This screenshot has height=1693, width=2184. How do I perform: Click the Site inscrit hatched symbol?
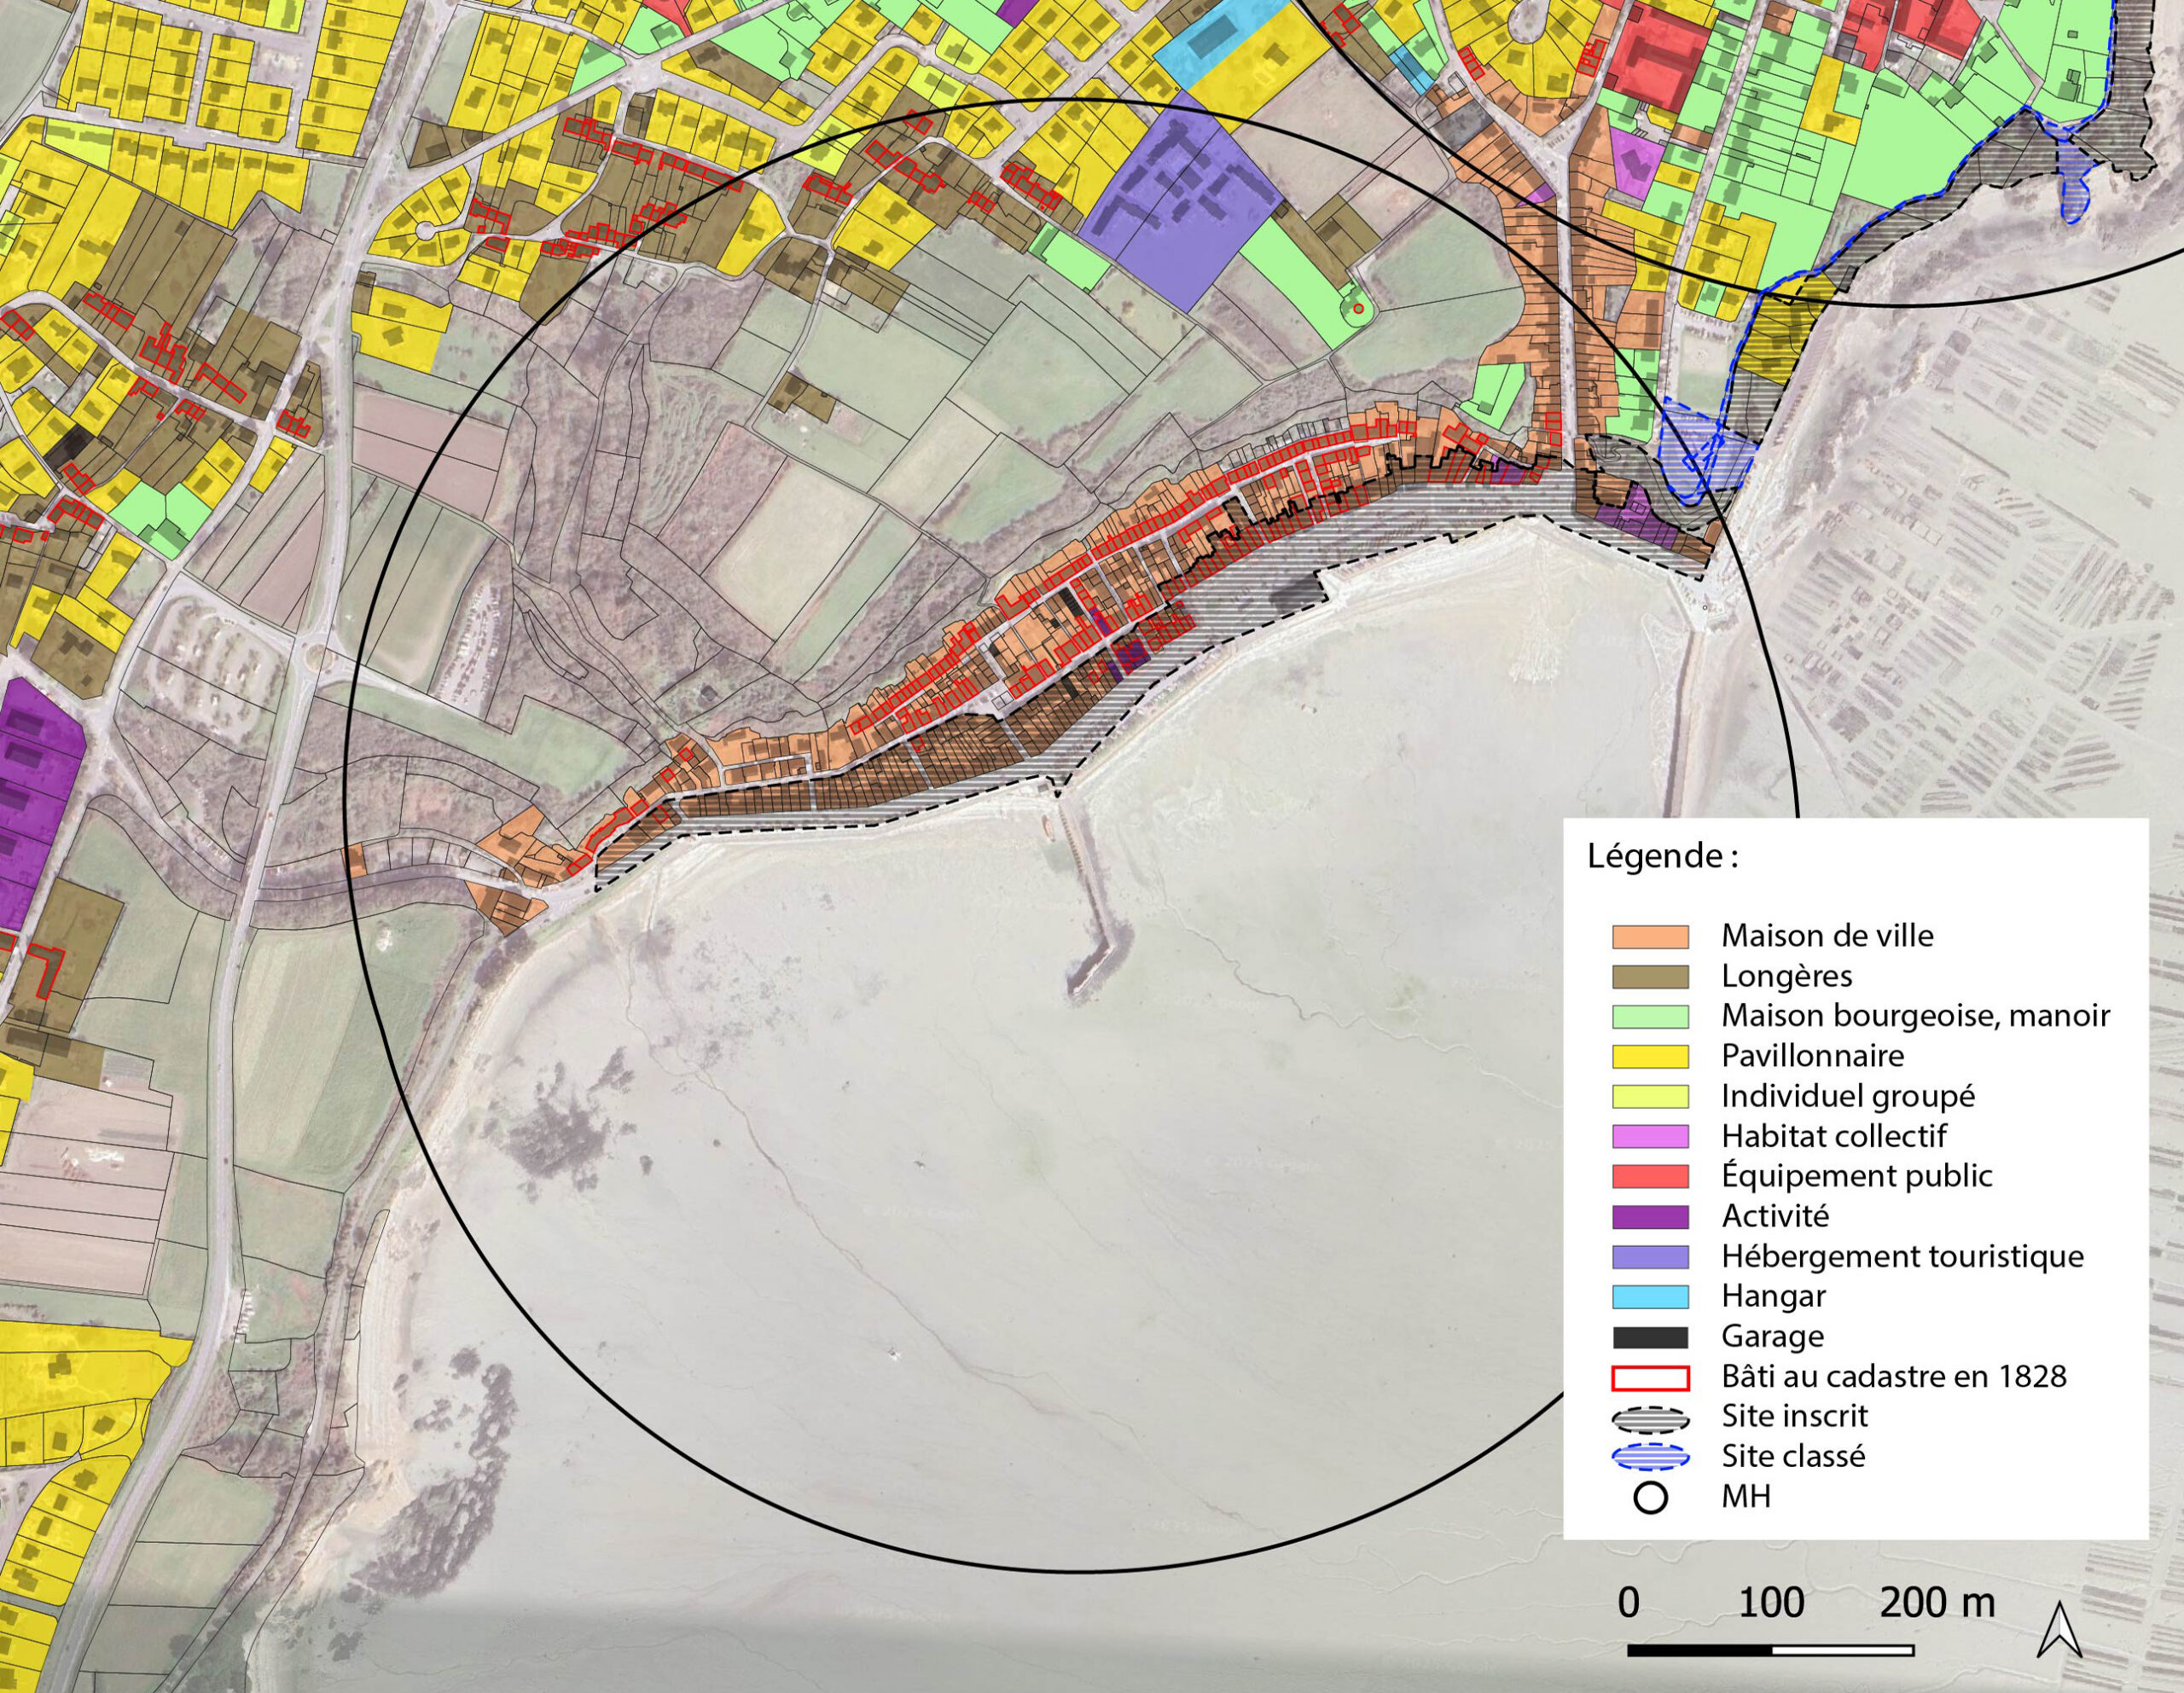[x=1650, y=1418]
